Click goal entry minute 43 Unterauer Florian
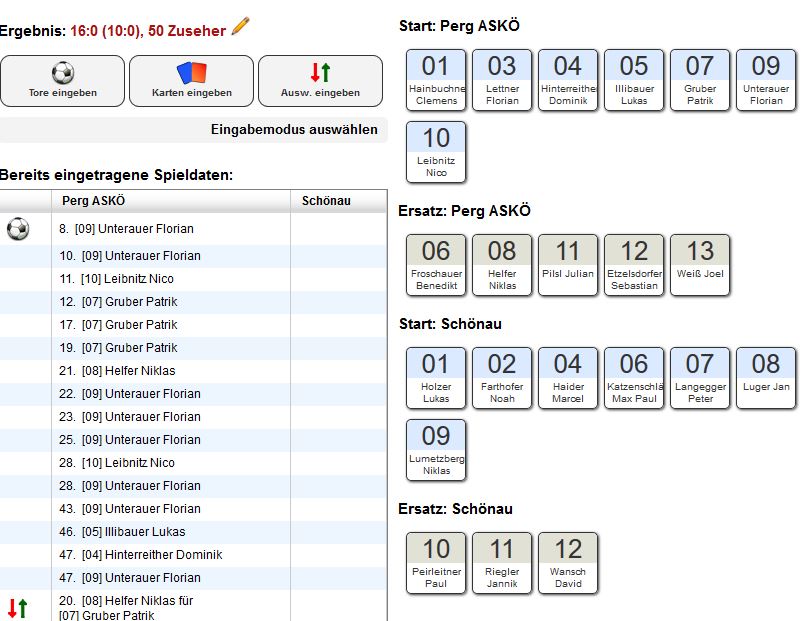 point(130,509)
